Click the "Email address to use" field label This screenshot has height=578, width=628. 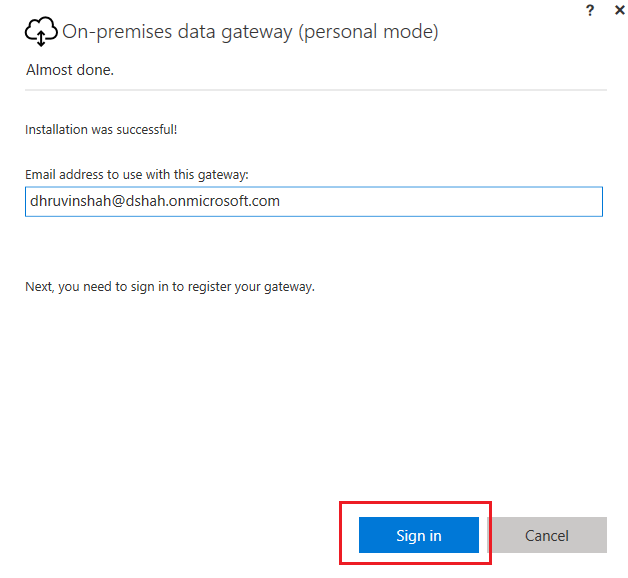136,174
